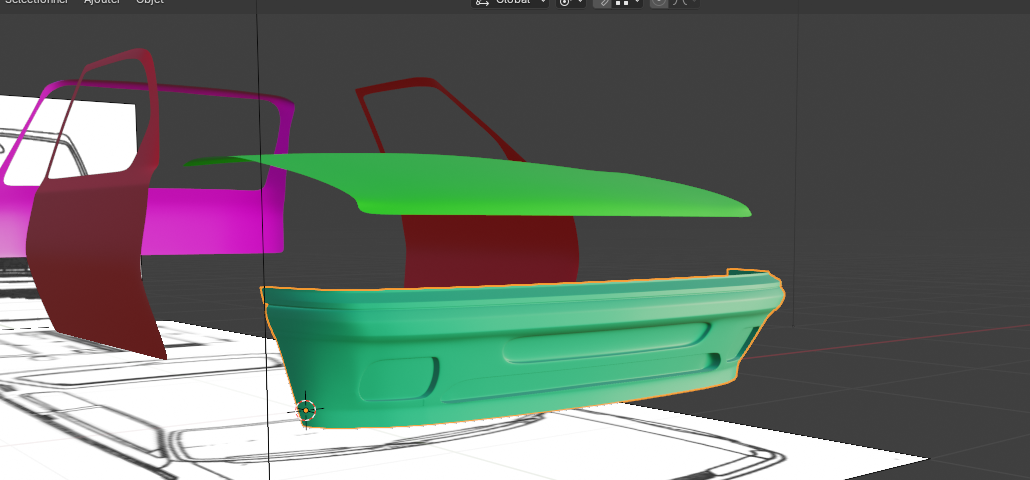
Task: Open the Global transform orientation dropdown
Action: pyautogui.click(x=510, y=2)
